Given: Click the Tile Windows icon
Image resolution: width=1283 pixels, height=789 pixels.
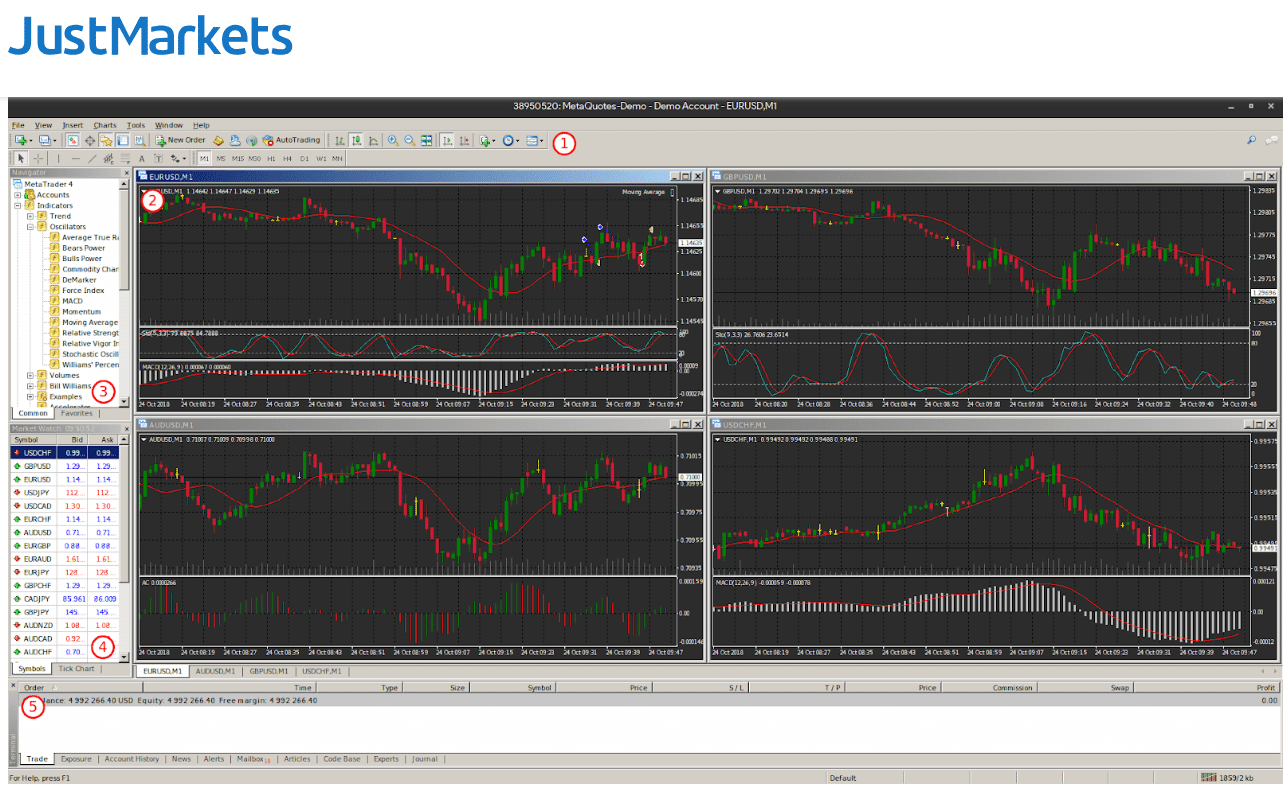Looking at the screenshot, I should (x=426, y=140).
